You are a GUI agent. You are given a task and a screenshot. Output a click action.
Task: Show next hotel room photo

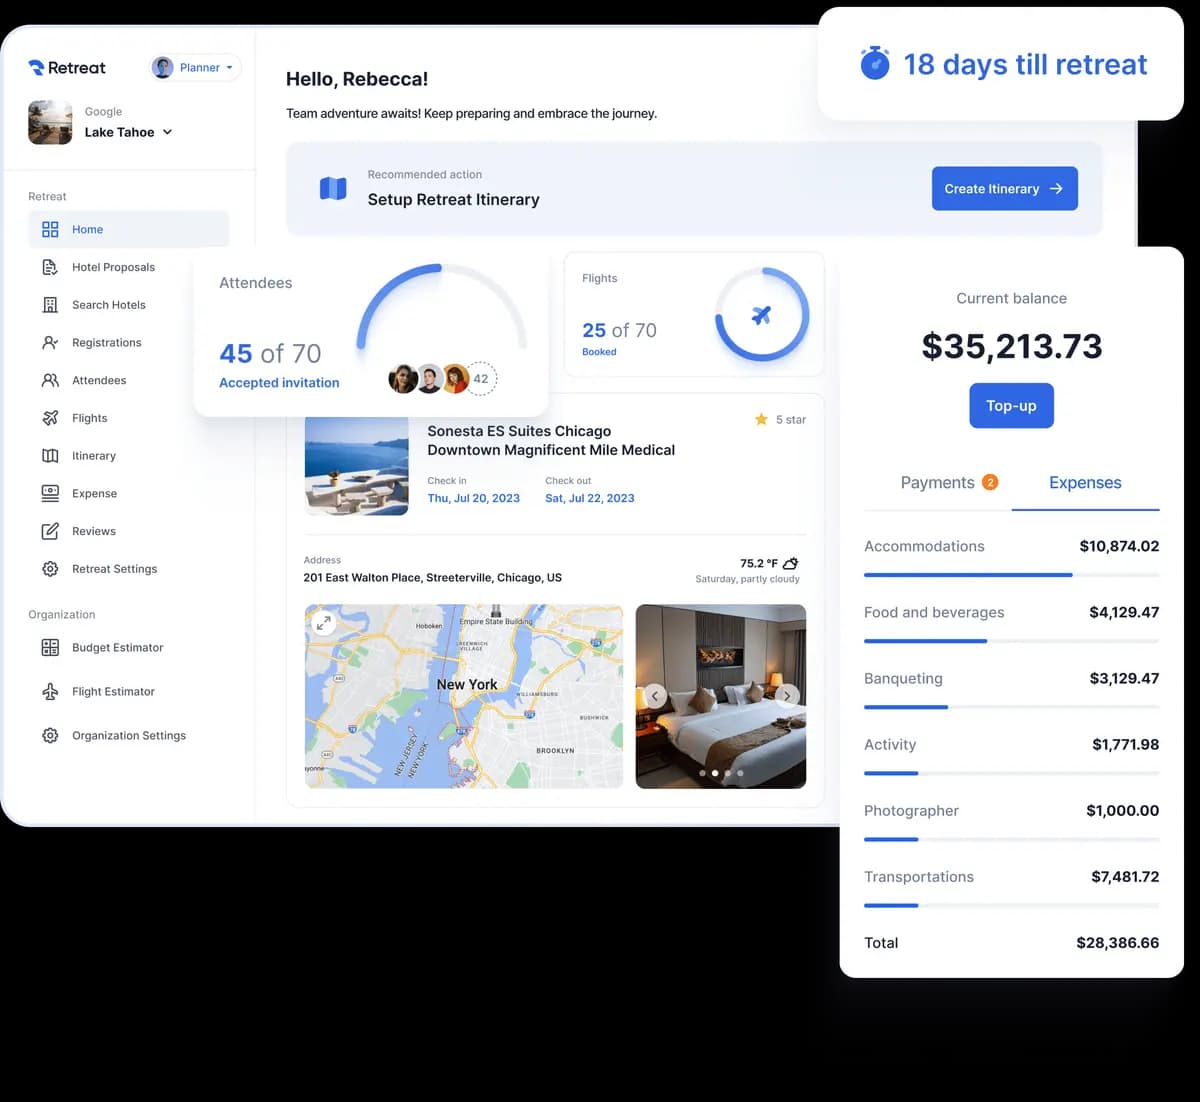coord(787,696)
